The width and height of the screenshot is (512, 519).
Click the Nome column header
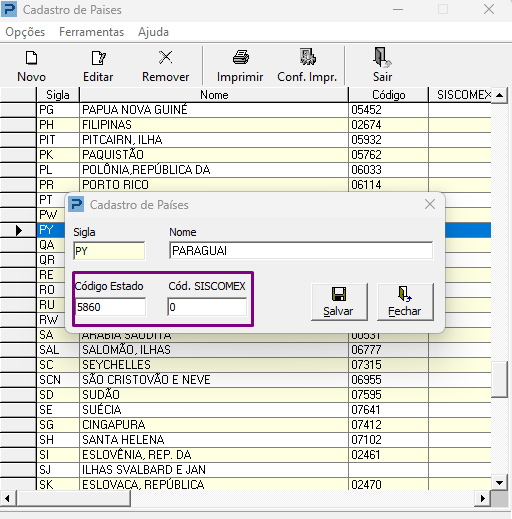[x=214, y=95]
